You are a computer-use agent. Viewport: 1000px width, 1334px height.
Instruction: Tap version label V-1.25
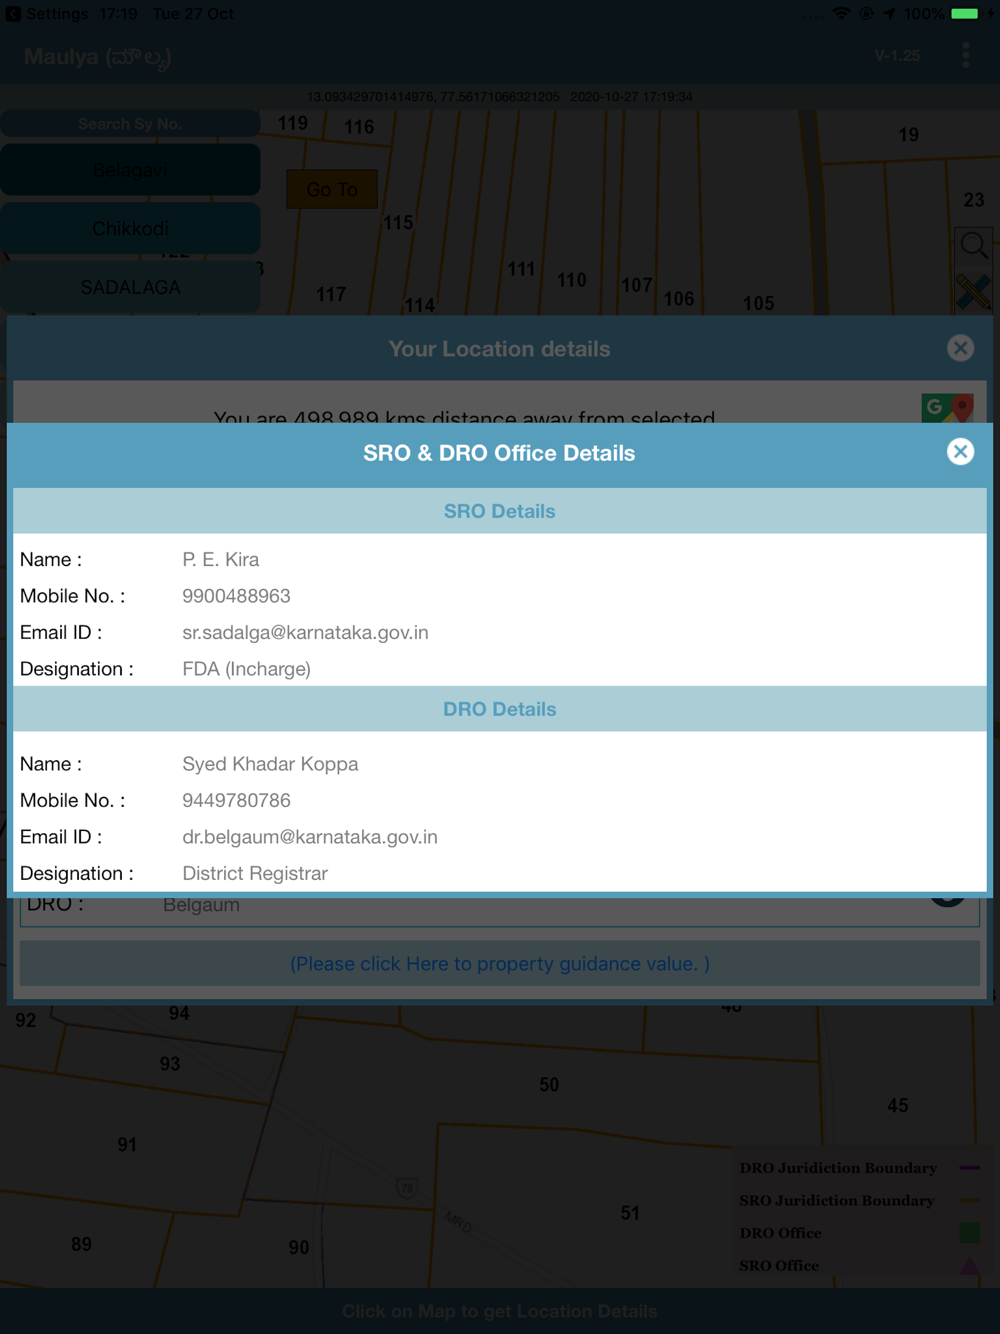tap(897, 56)
